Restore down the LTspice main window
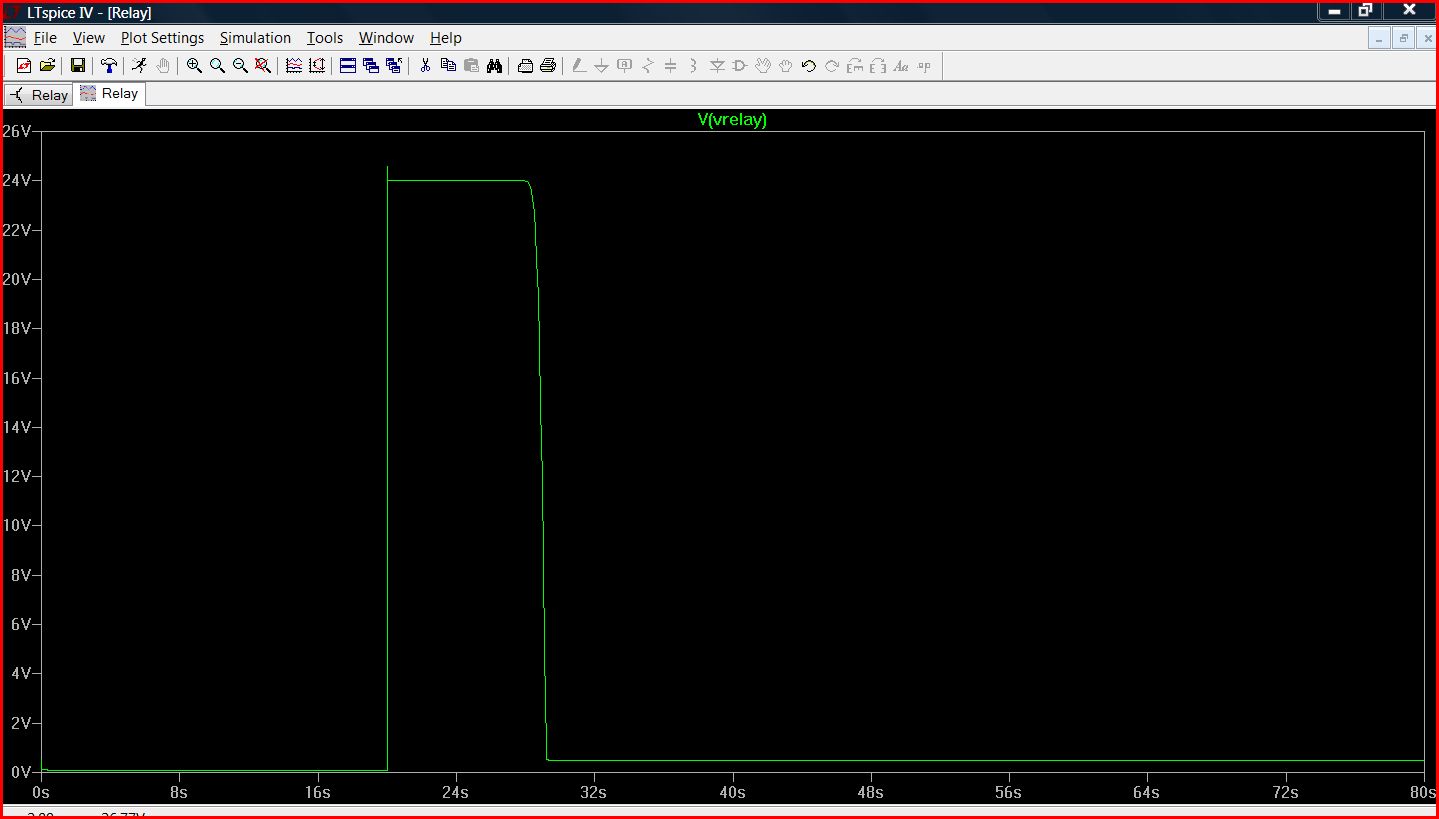The width and height of the screenshot is (1439, 819). coord(1366,10)
